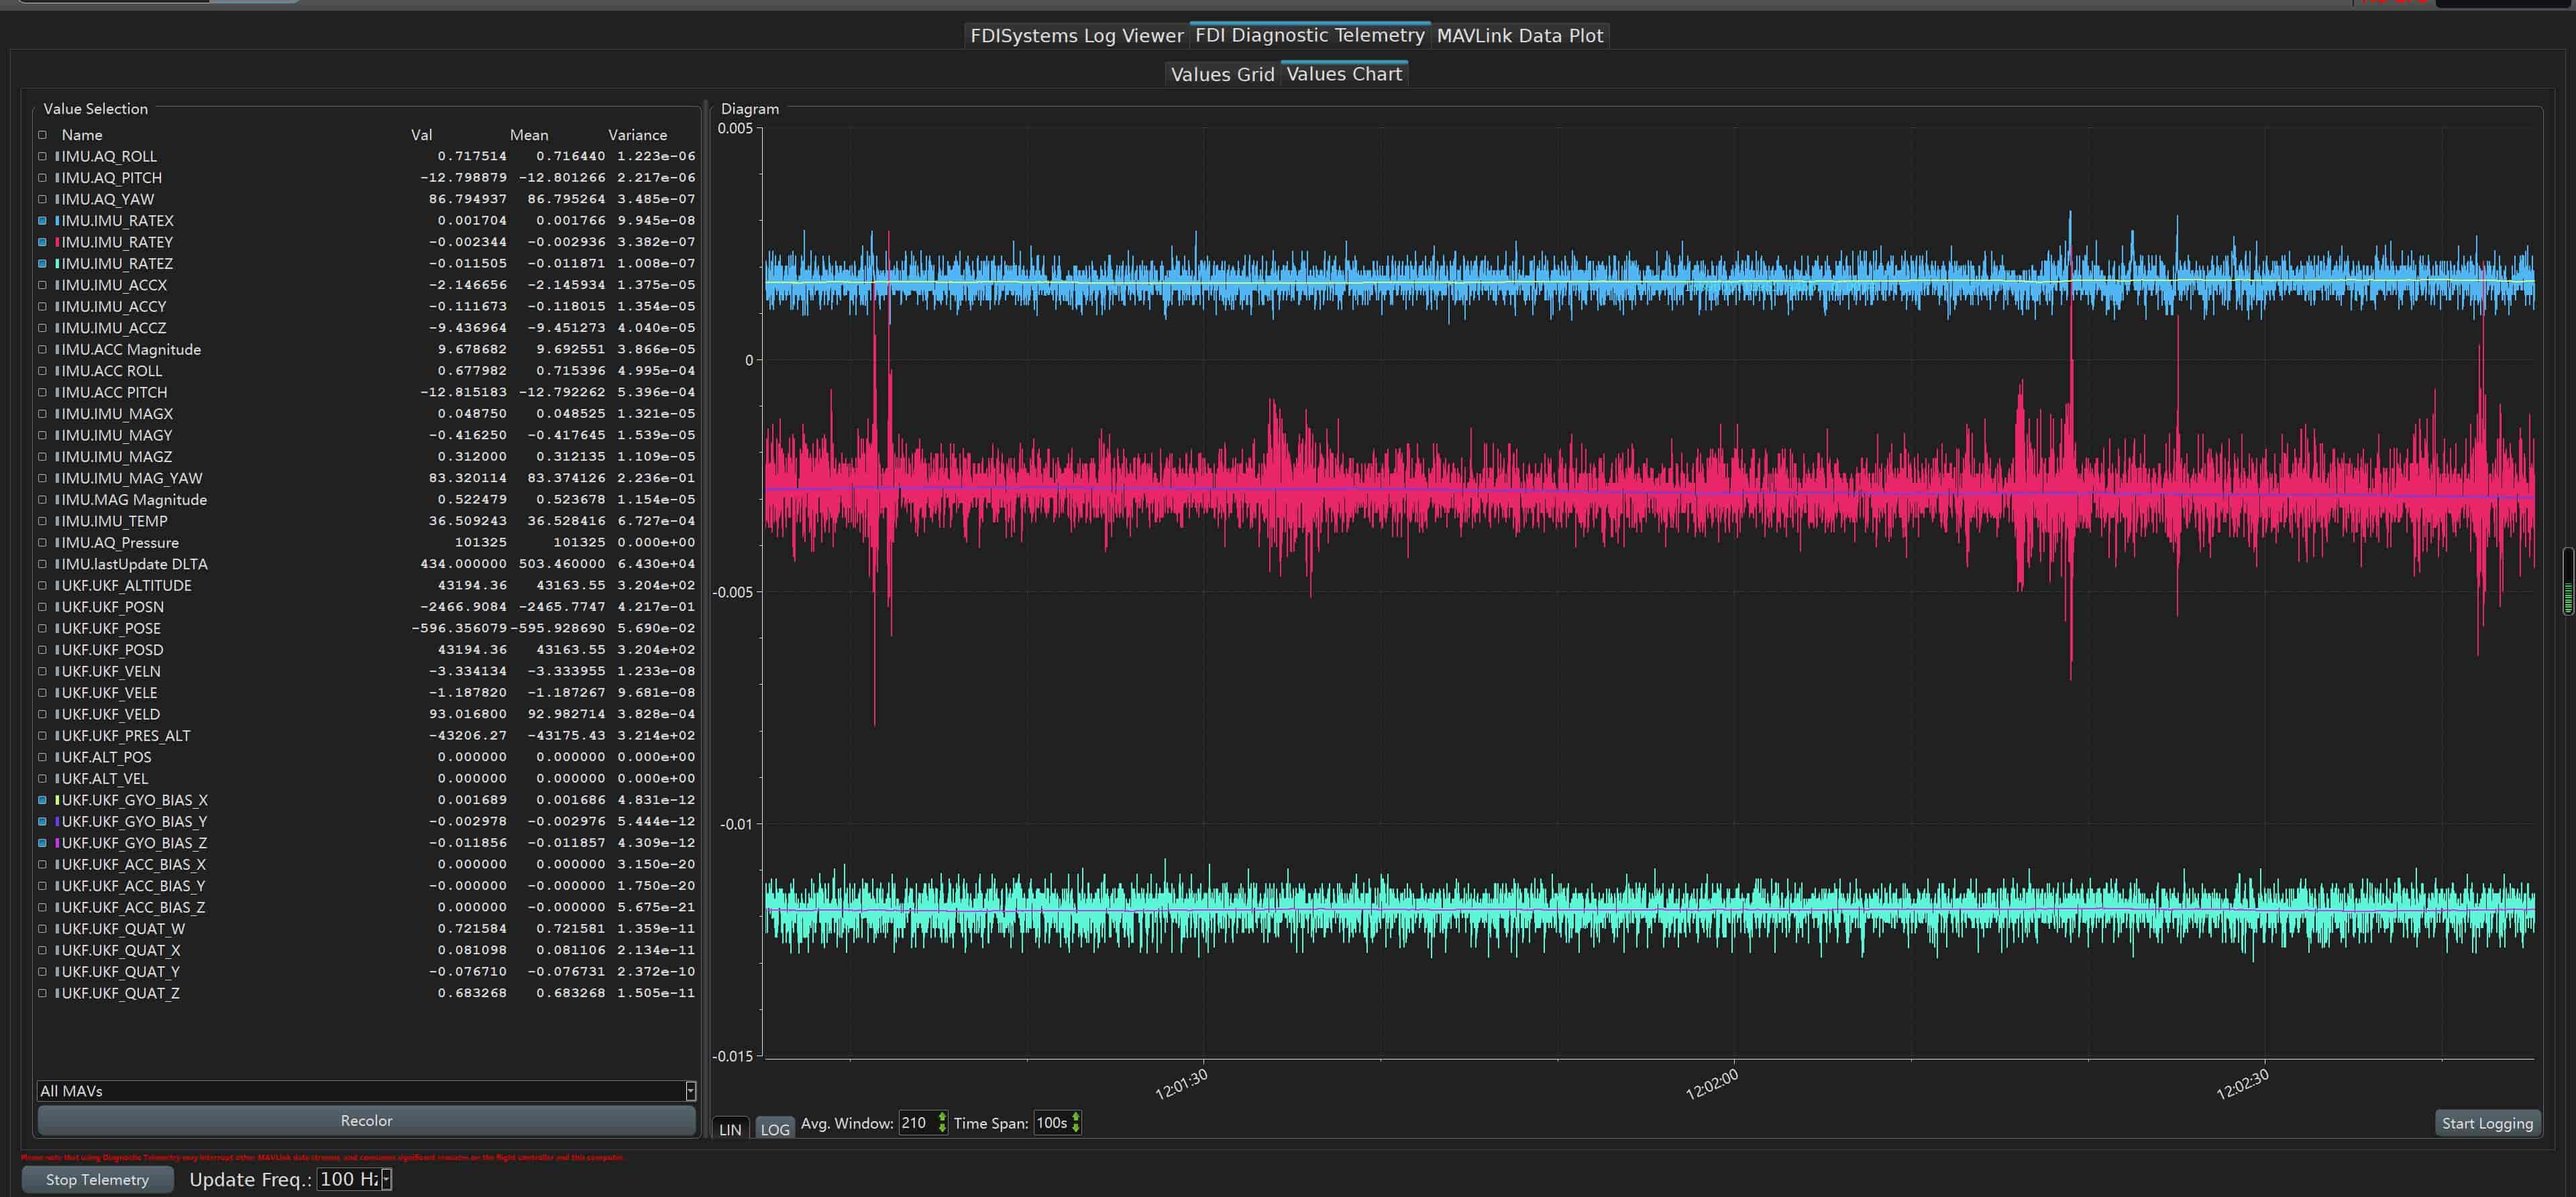The width and height of the screenshot is (2576, 1197).
Task: Uncheck the IMU.IMU_RATEX checkbox
Action: point(42,221)
